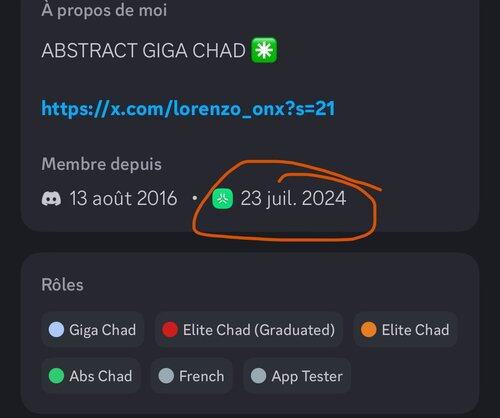Viewport: 500px width, 418px height.
Task: Select the French role chip
Action: pyautogui.click(x=191, y=376)
